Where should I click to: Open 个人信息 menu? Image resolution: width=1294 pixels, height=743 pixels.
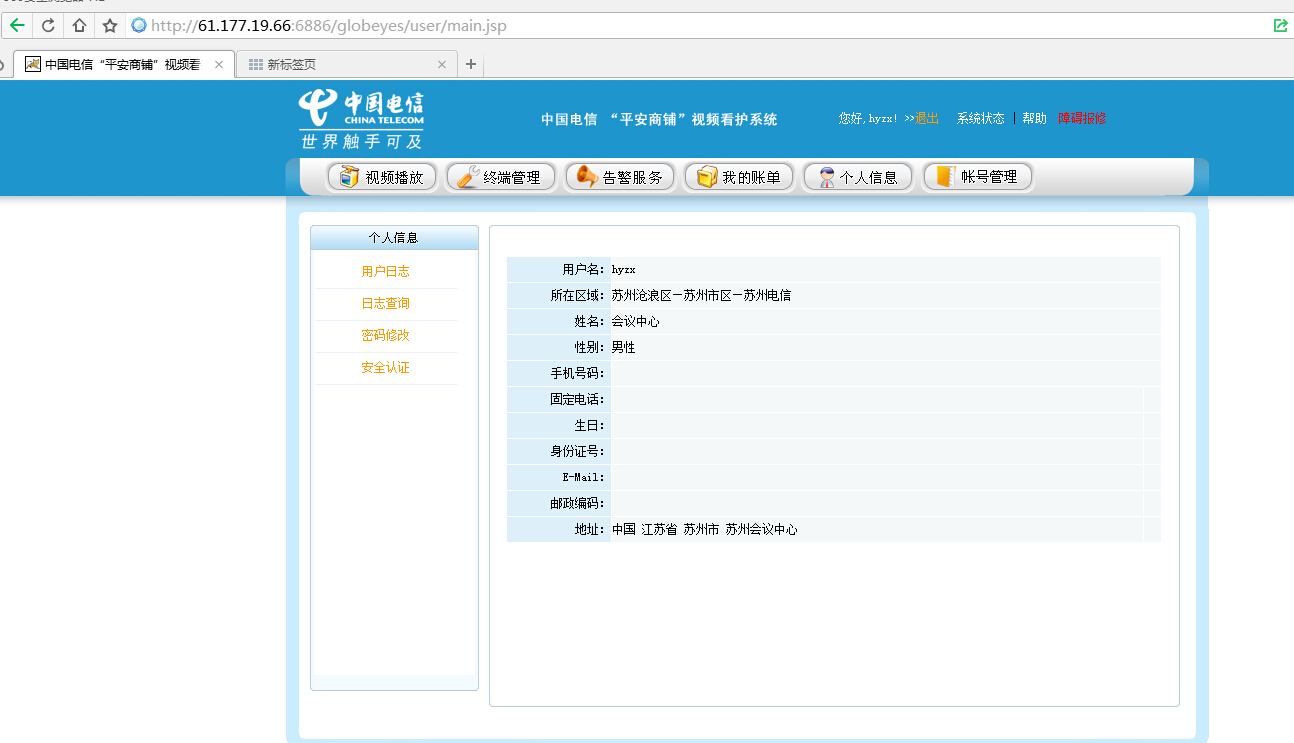click(858, 177)
